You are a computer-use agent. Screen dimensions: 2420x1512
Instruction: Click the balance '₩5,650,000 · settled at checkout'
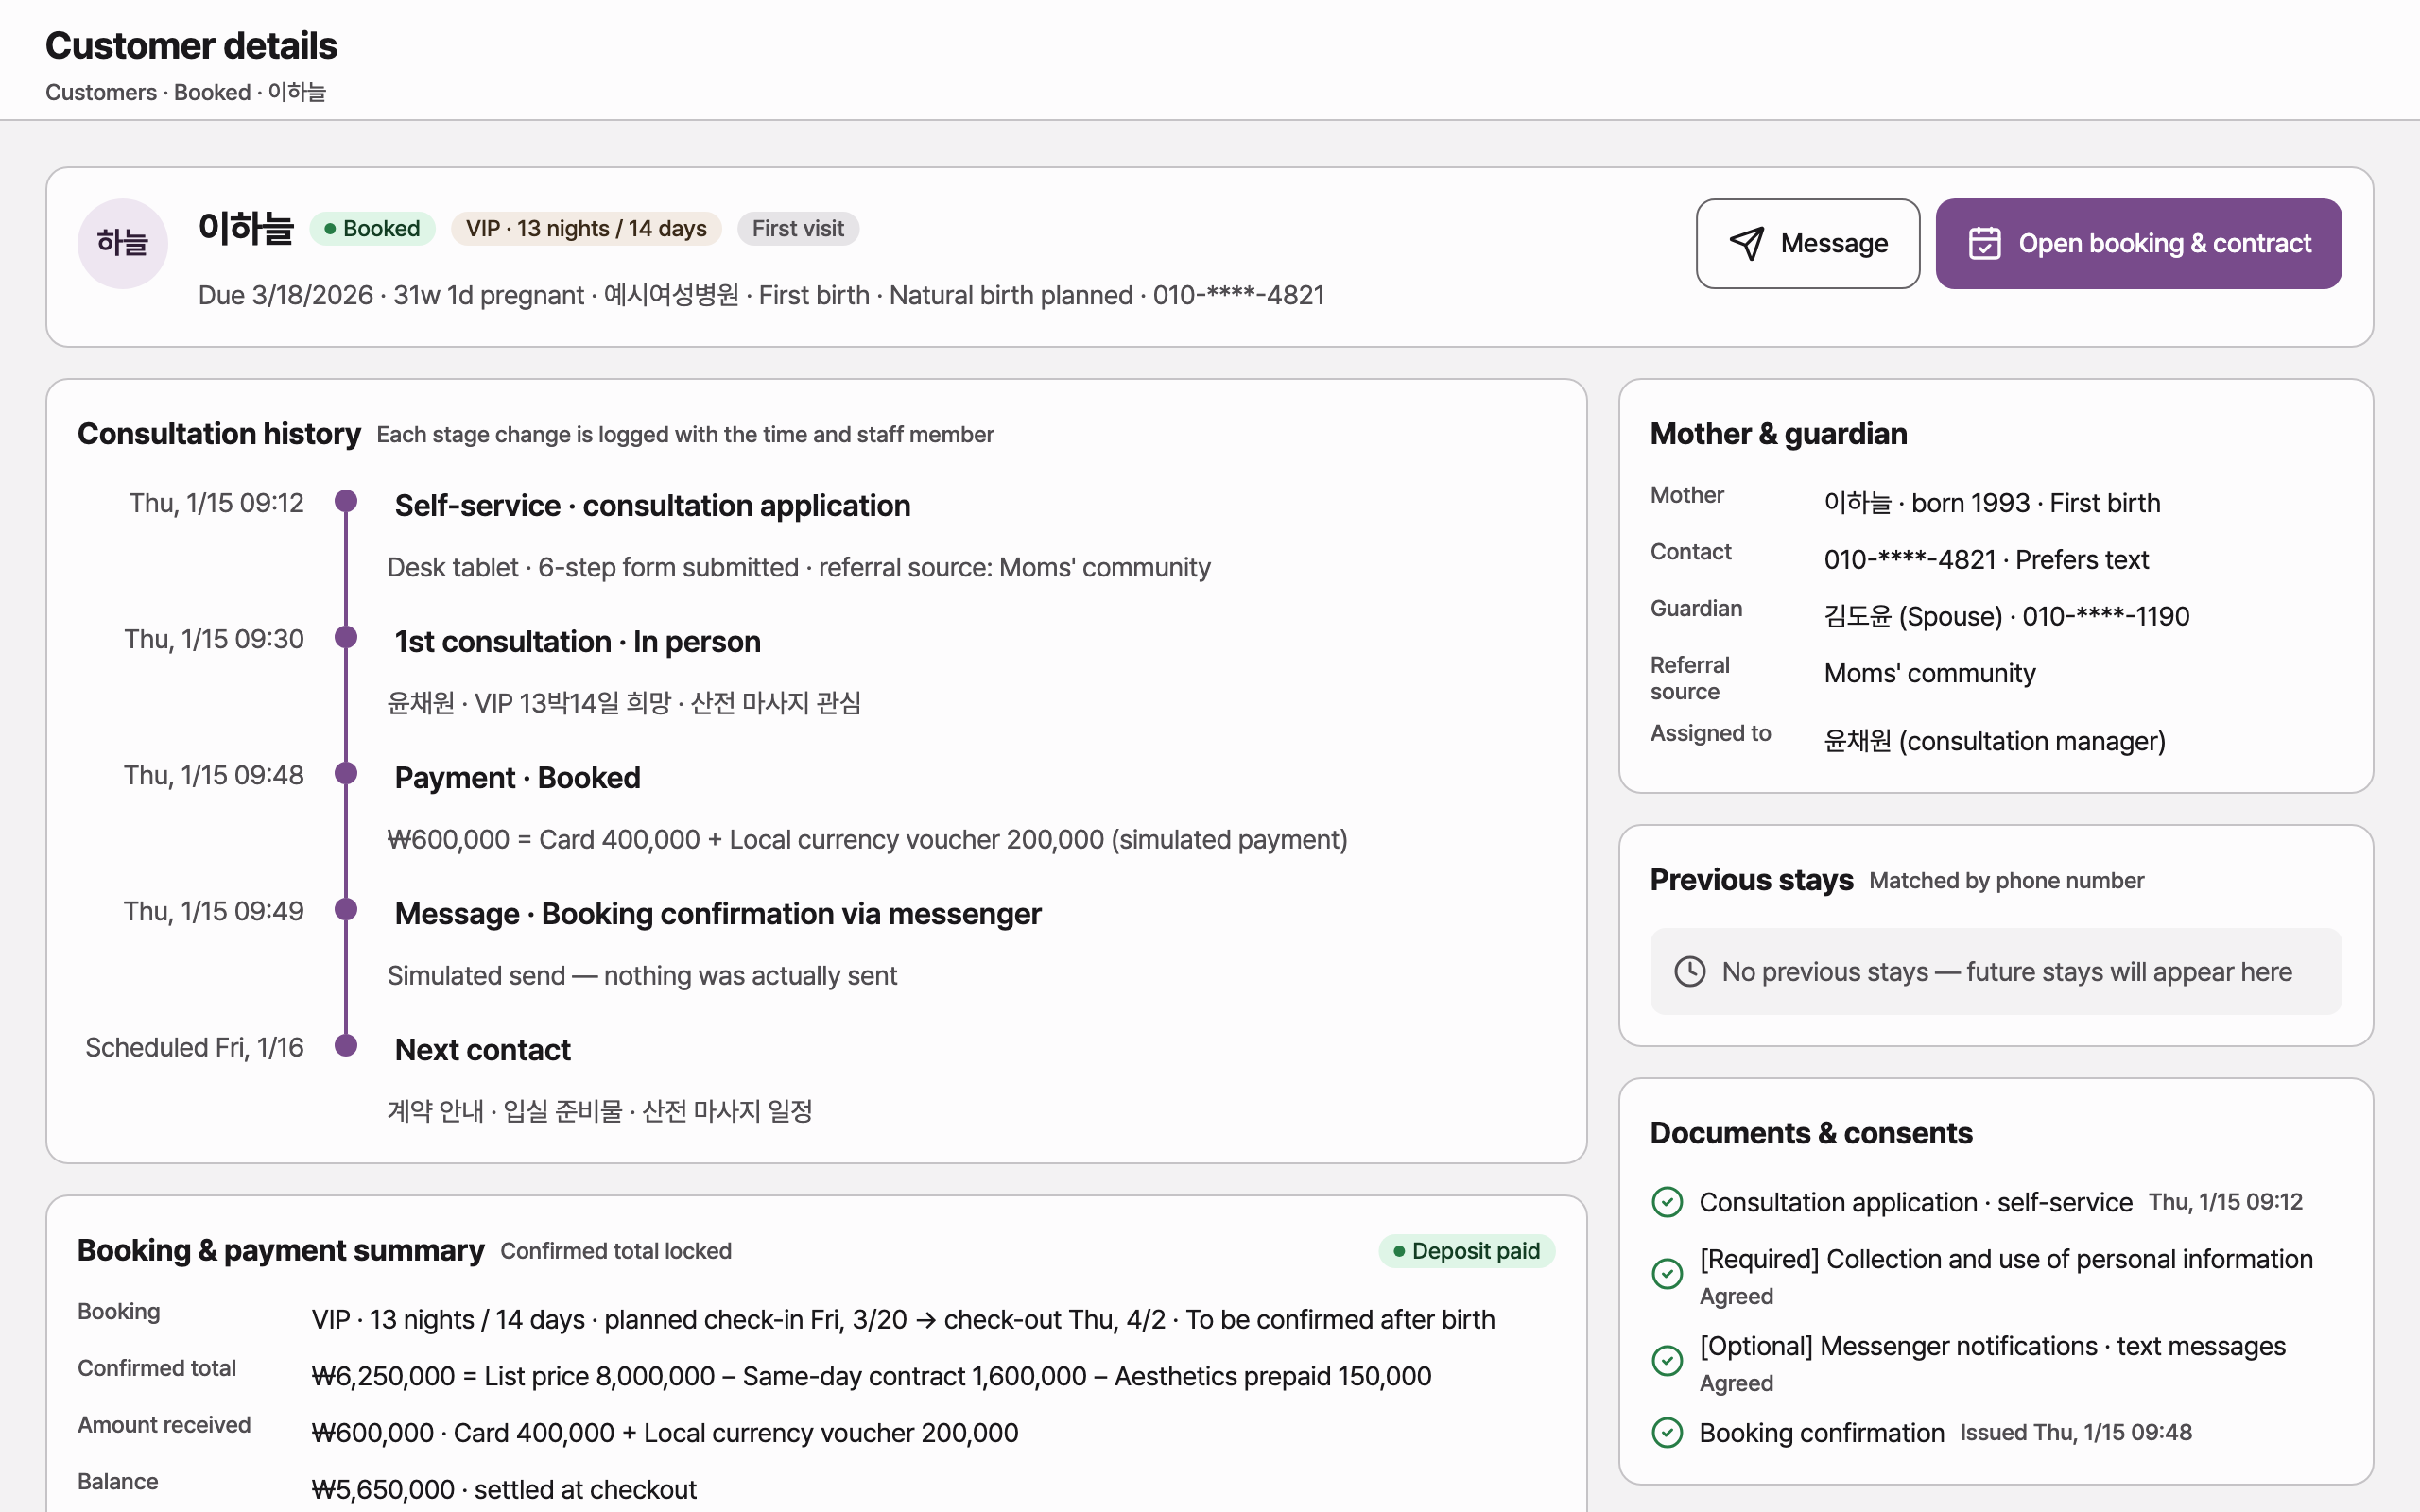pos(504,1489)
